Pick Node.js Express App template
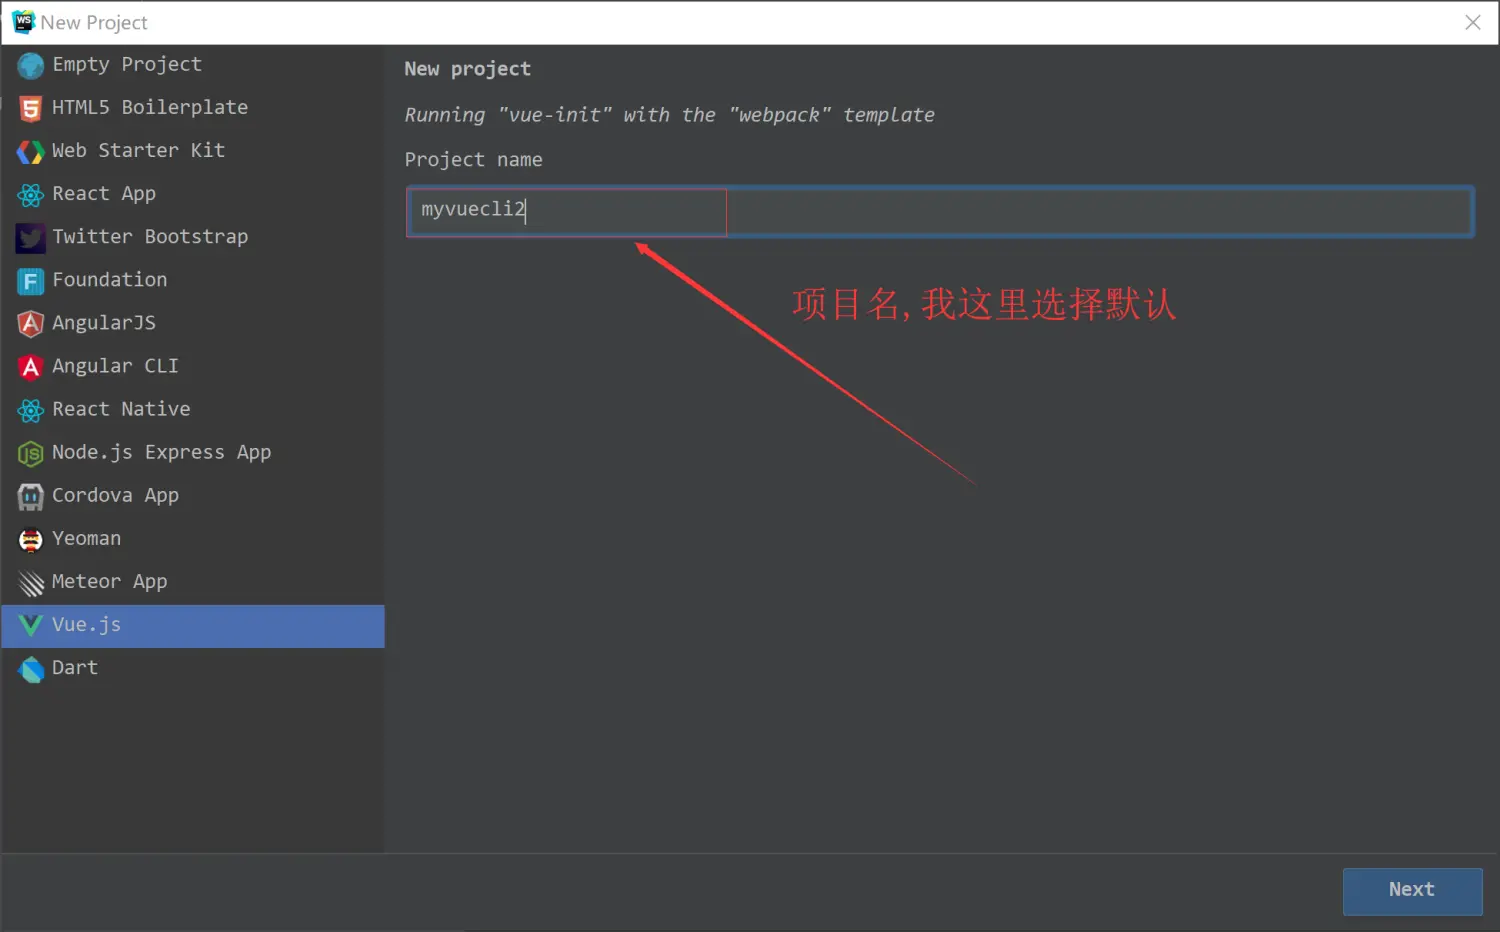 192,453
